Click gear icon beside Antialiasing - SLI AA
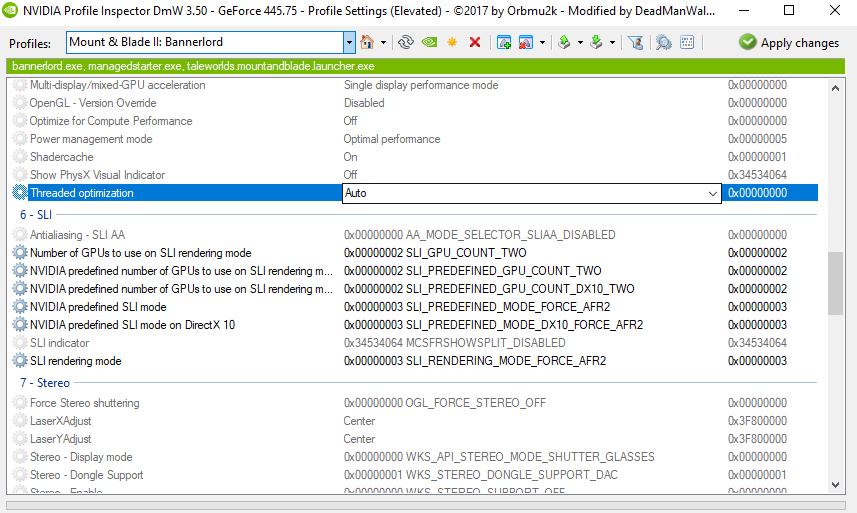The image size is (857, 513). pyautogui.click(x=20, y=234)
